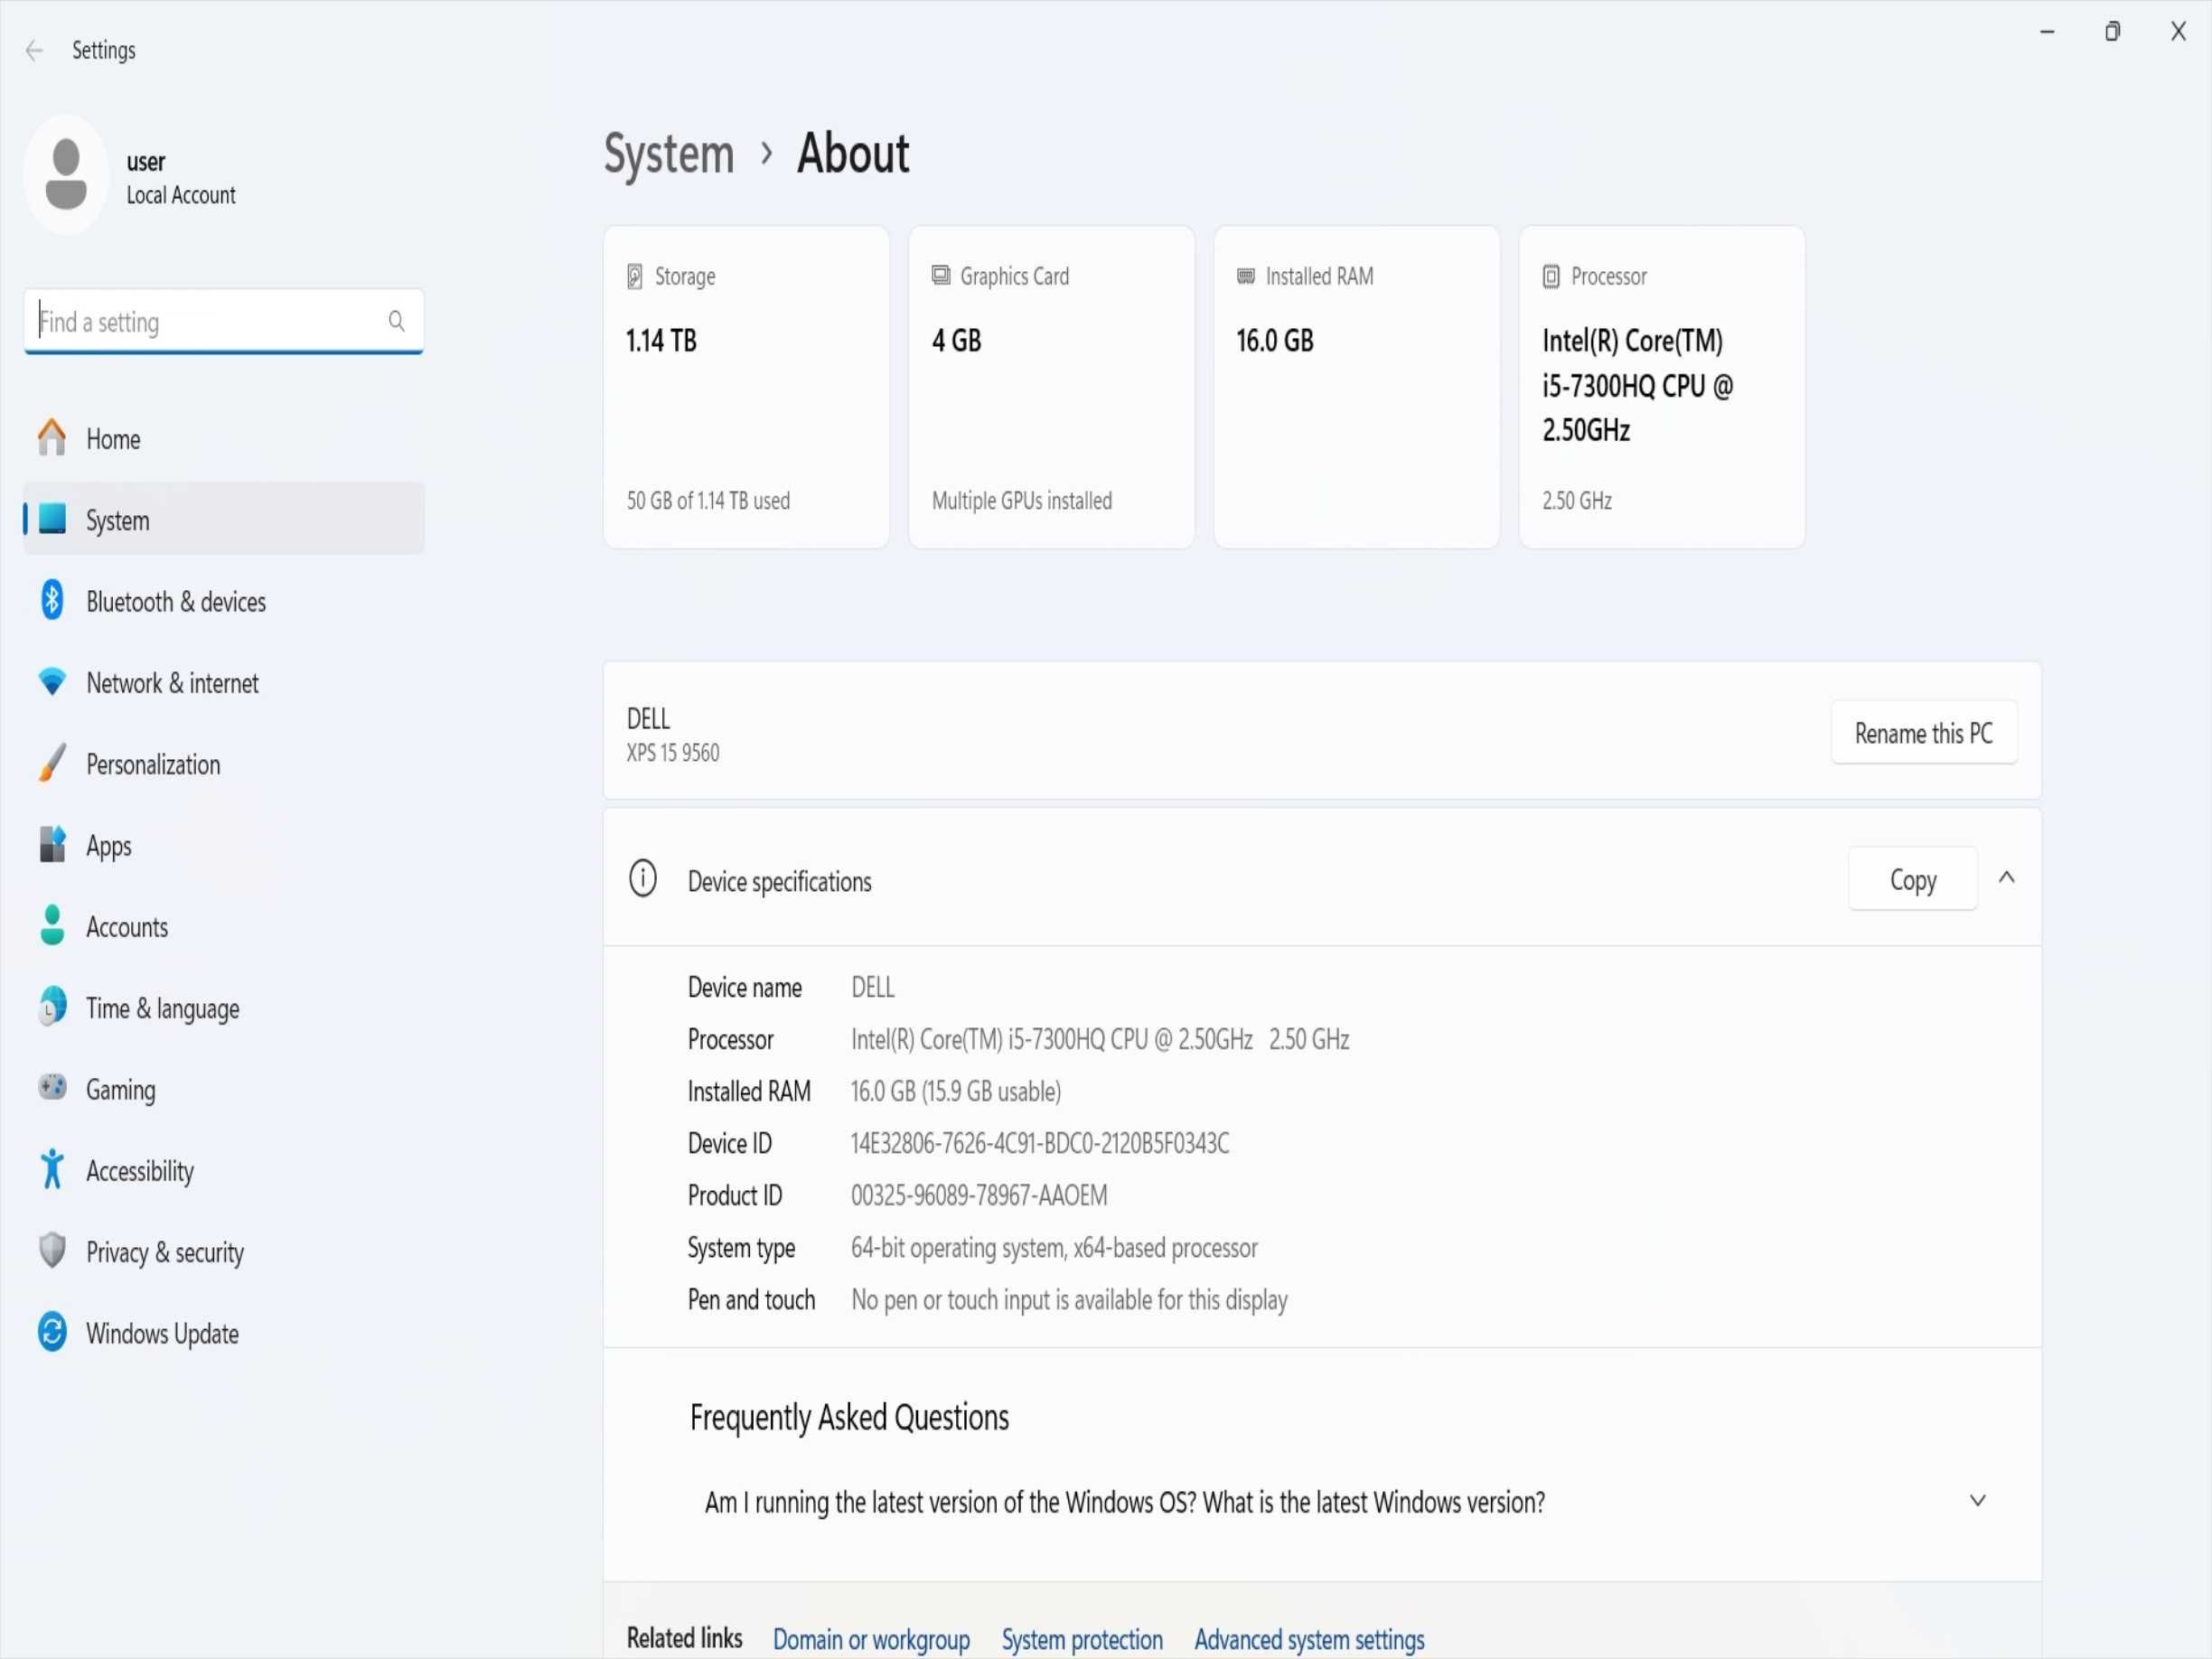Click the search magnifier icon
The height and width of the screenshot is (1659, 2212).
tap(396, 321)
